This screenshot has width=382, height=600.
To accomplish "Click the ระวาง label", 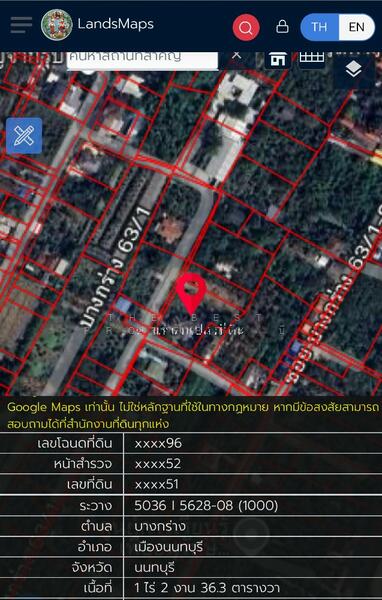I will [96, 506].
